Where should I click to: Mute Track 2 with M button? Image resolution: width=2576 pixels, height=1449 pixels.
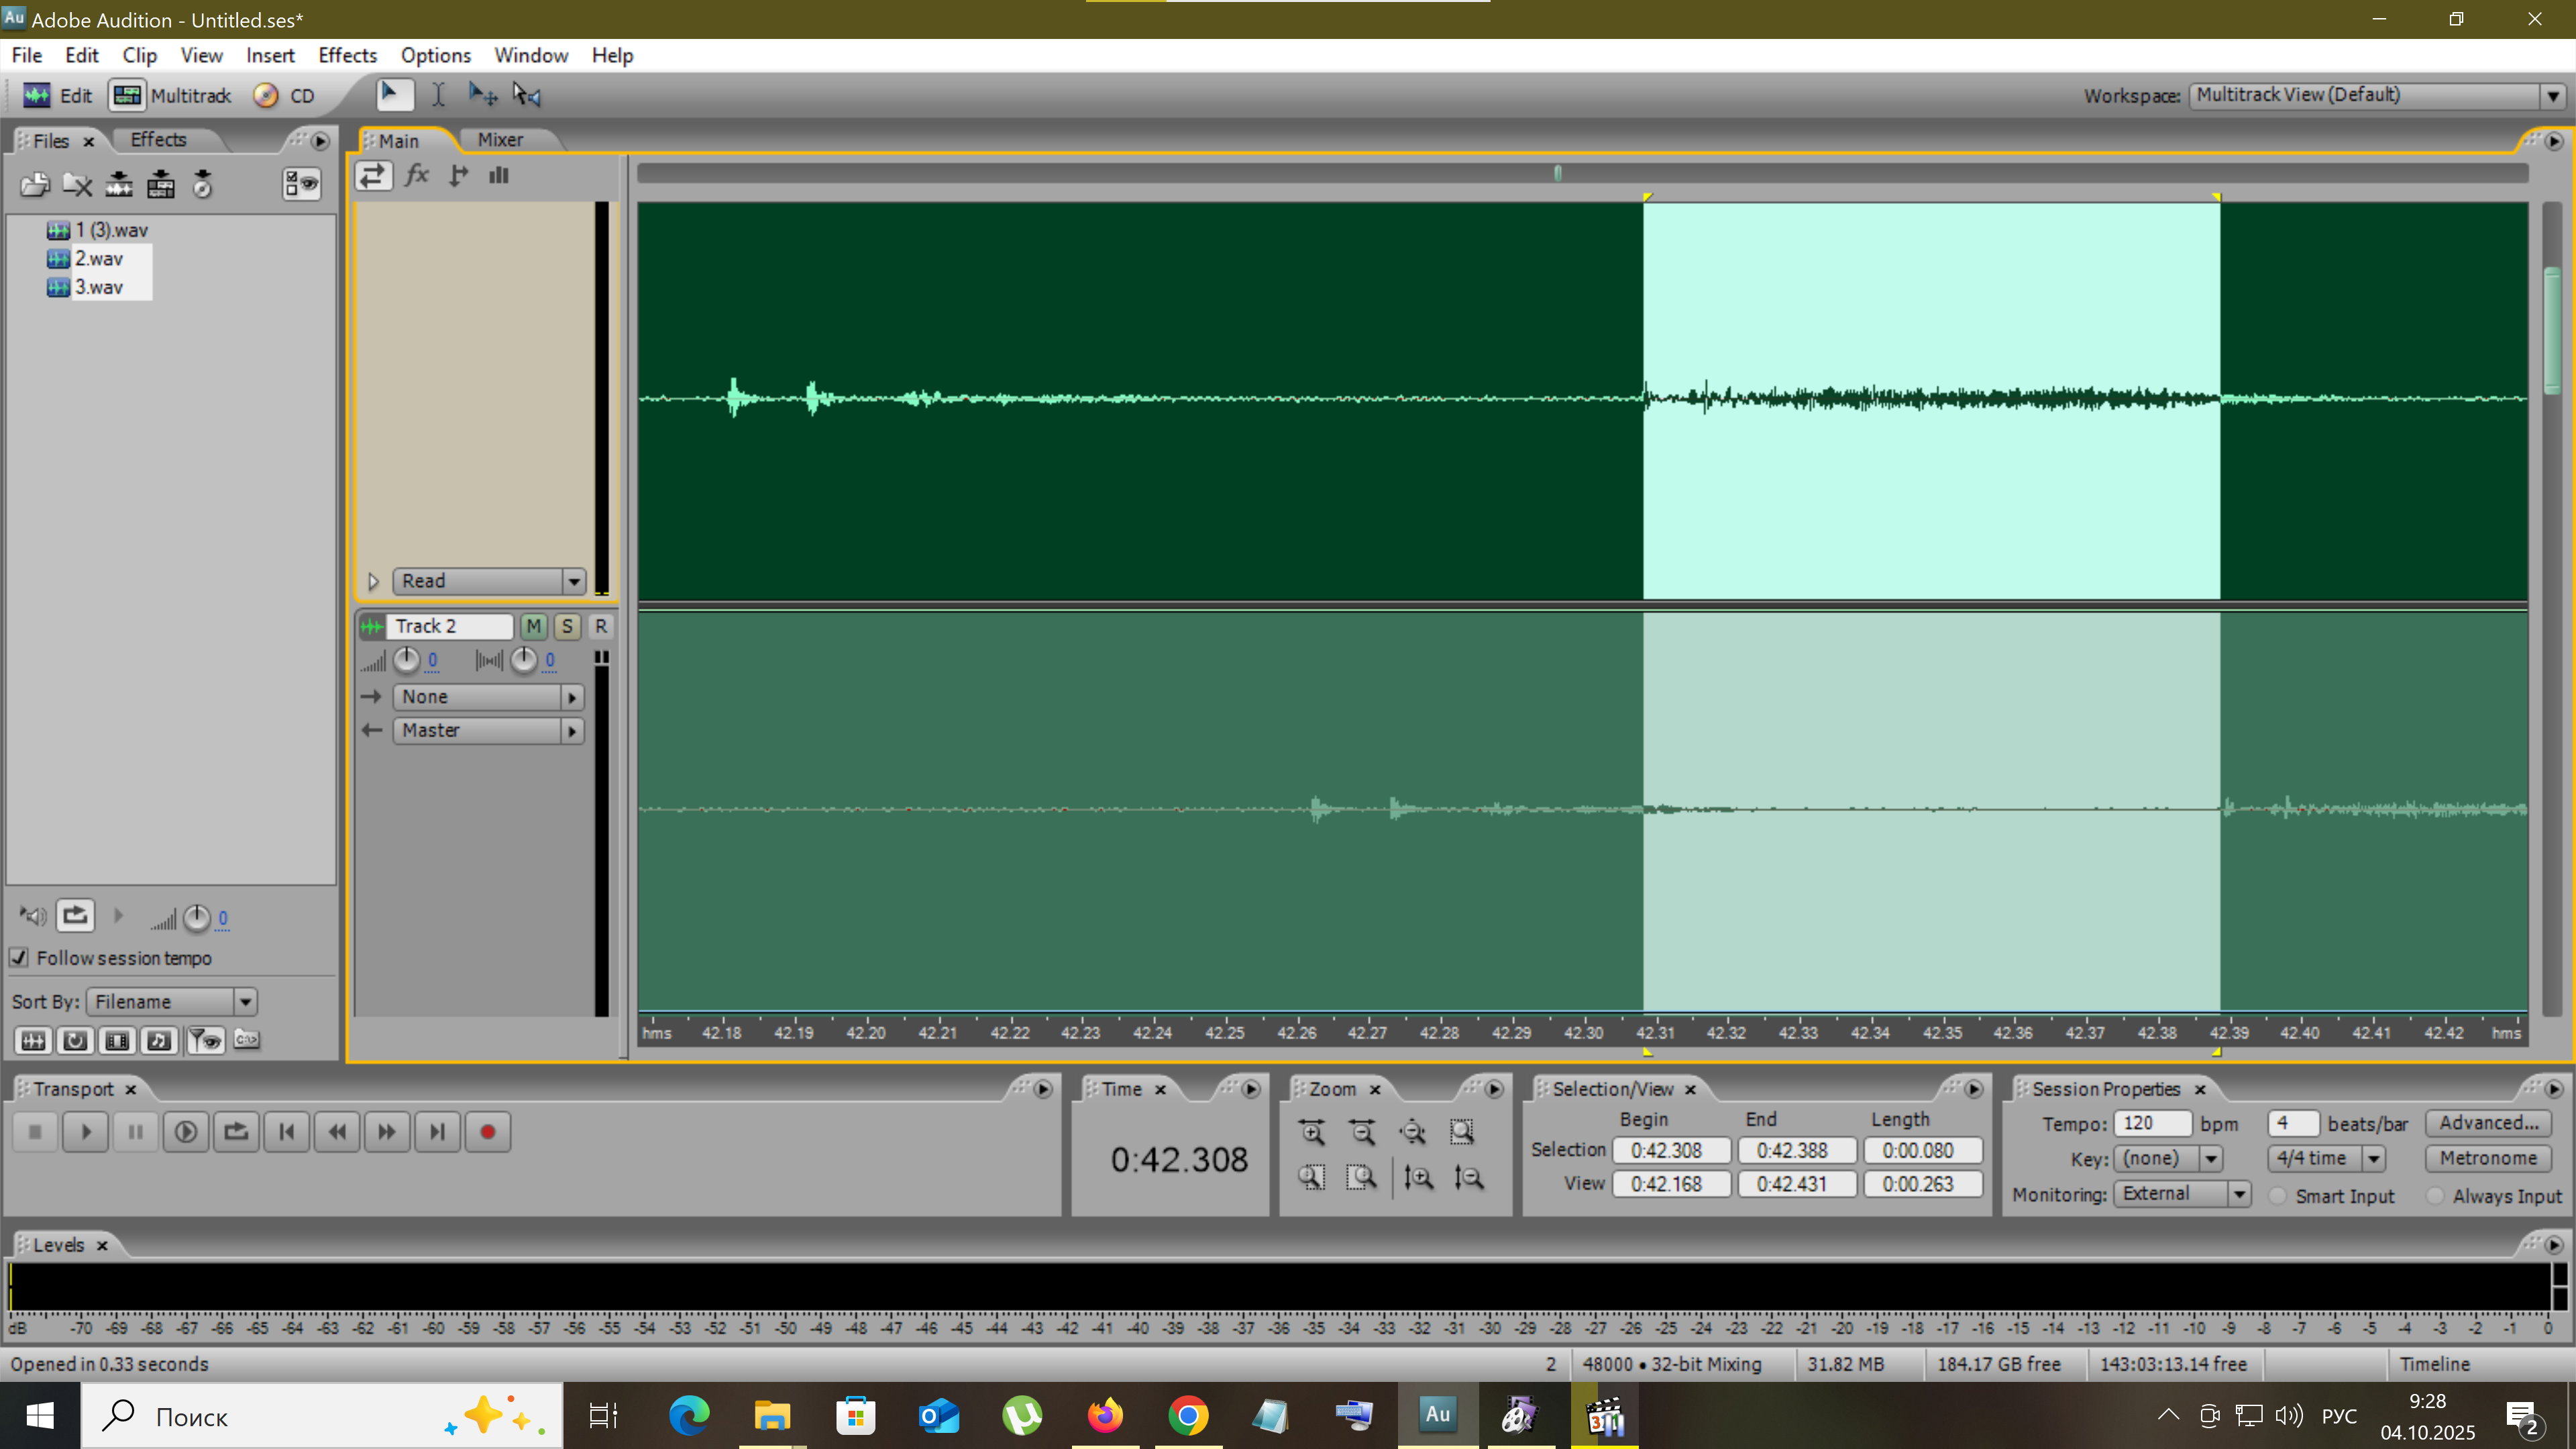tap(534, 626)
